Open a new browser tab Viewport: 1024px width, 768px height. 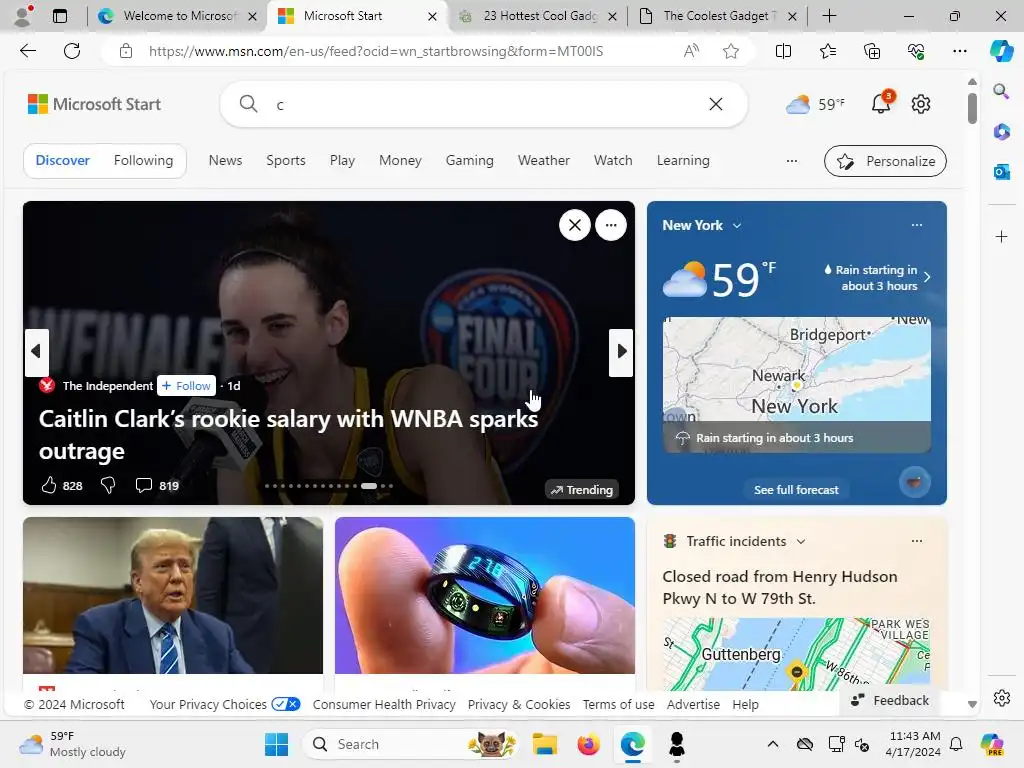click(x=829, y=16)
